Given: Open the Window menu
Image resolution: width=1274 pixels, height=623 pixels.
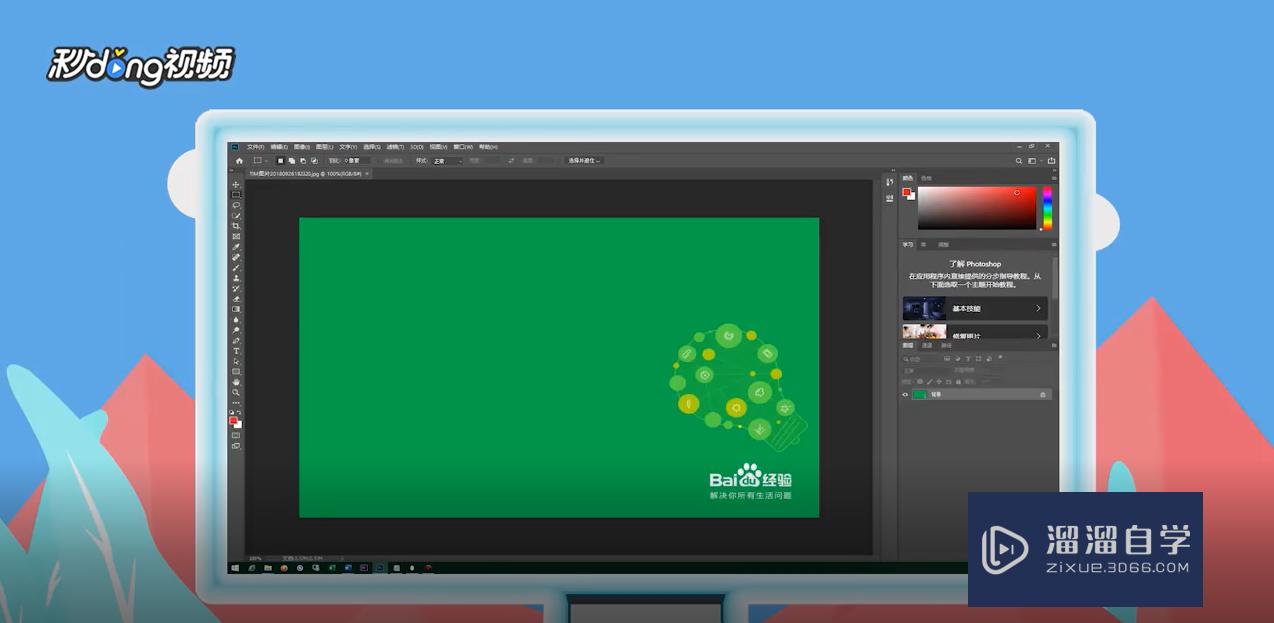Looking at the screenshot, I should point(463,146).
